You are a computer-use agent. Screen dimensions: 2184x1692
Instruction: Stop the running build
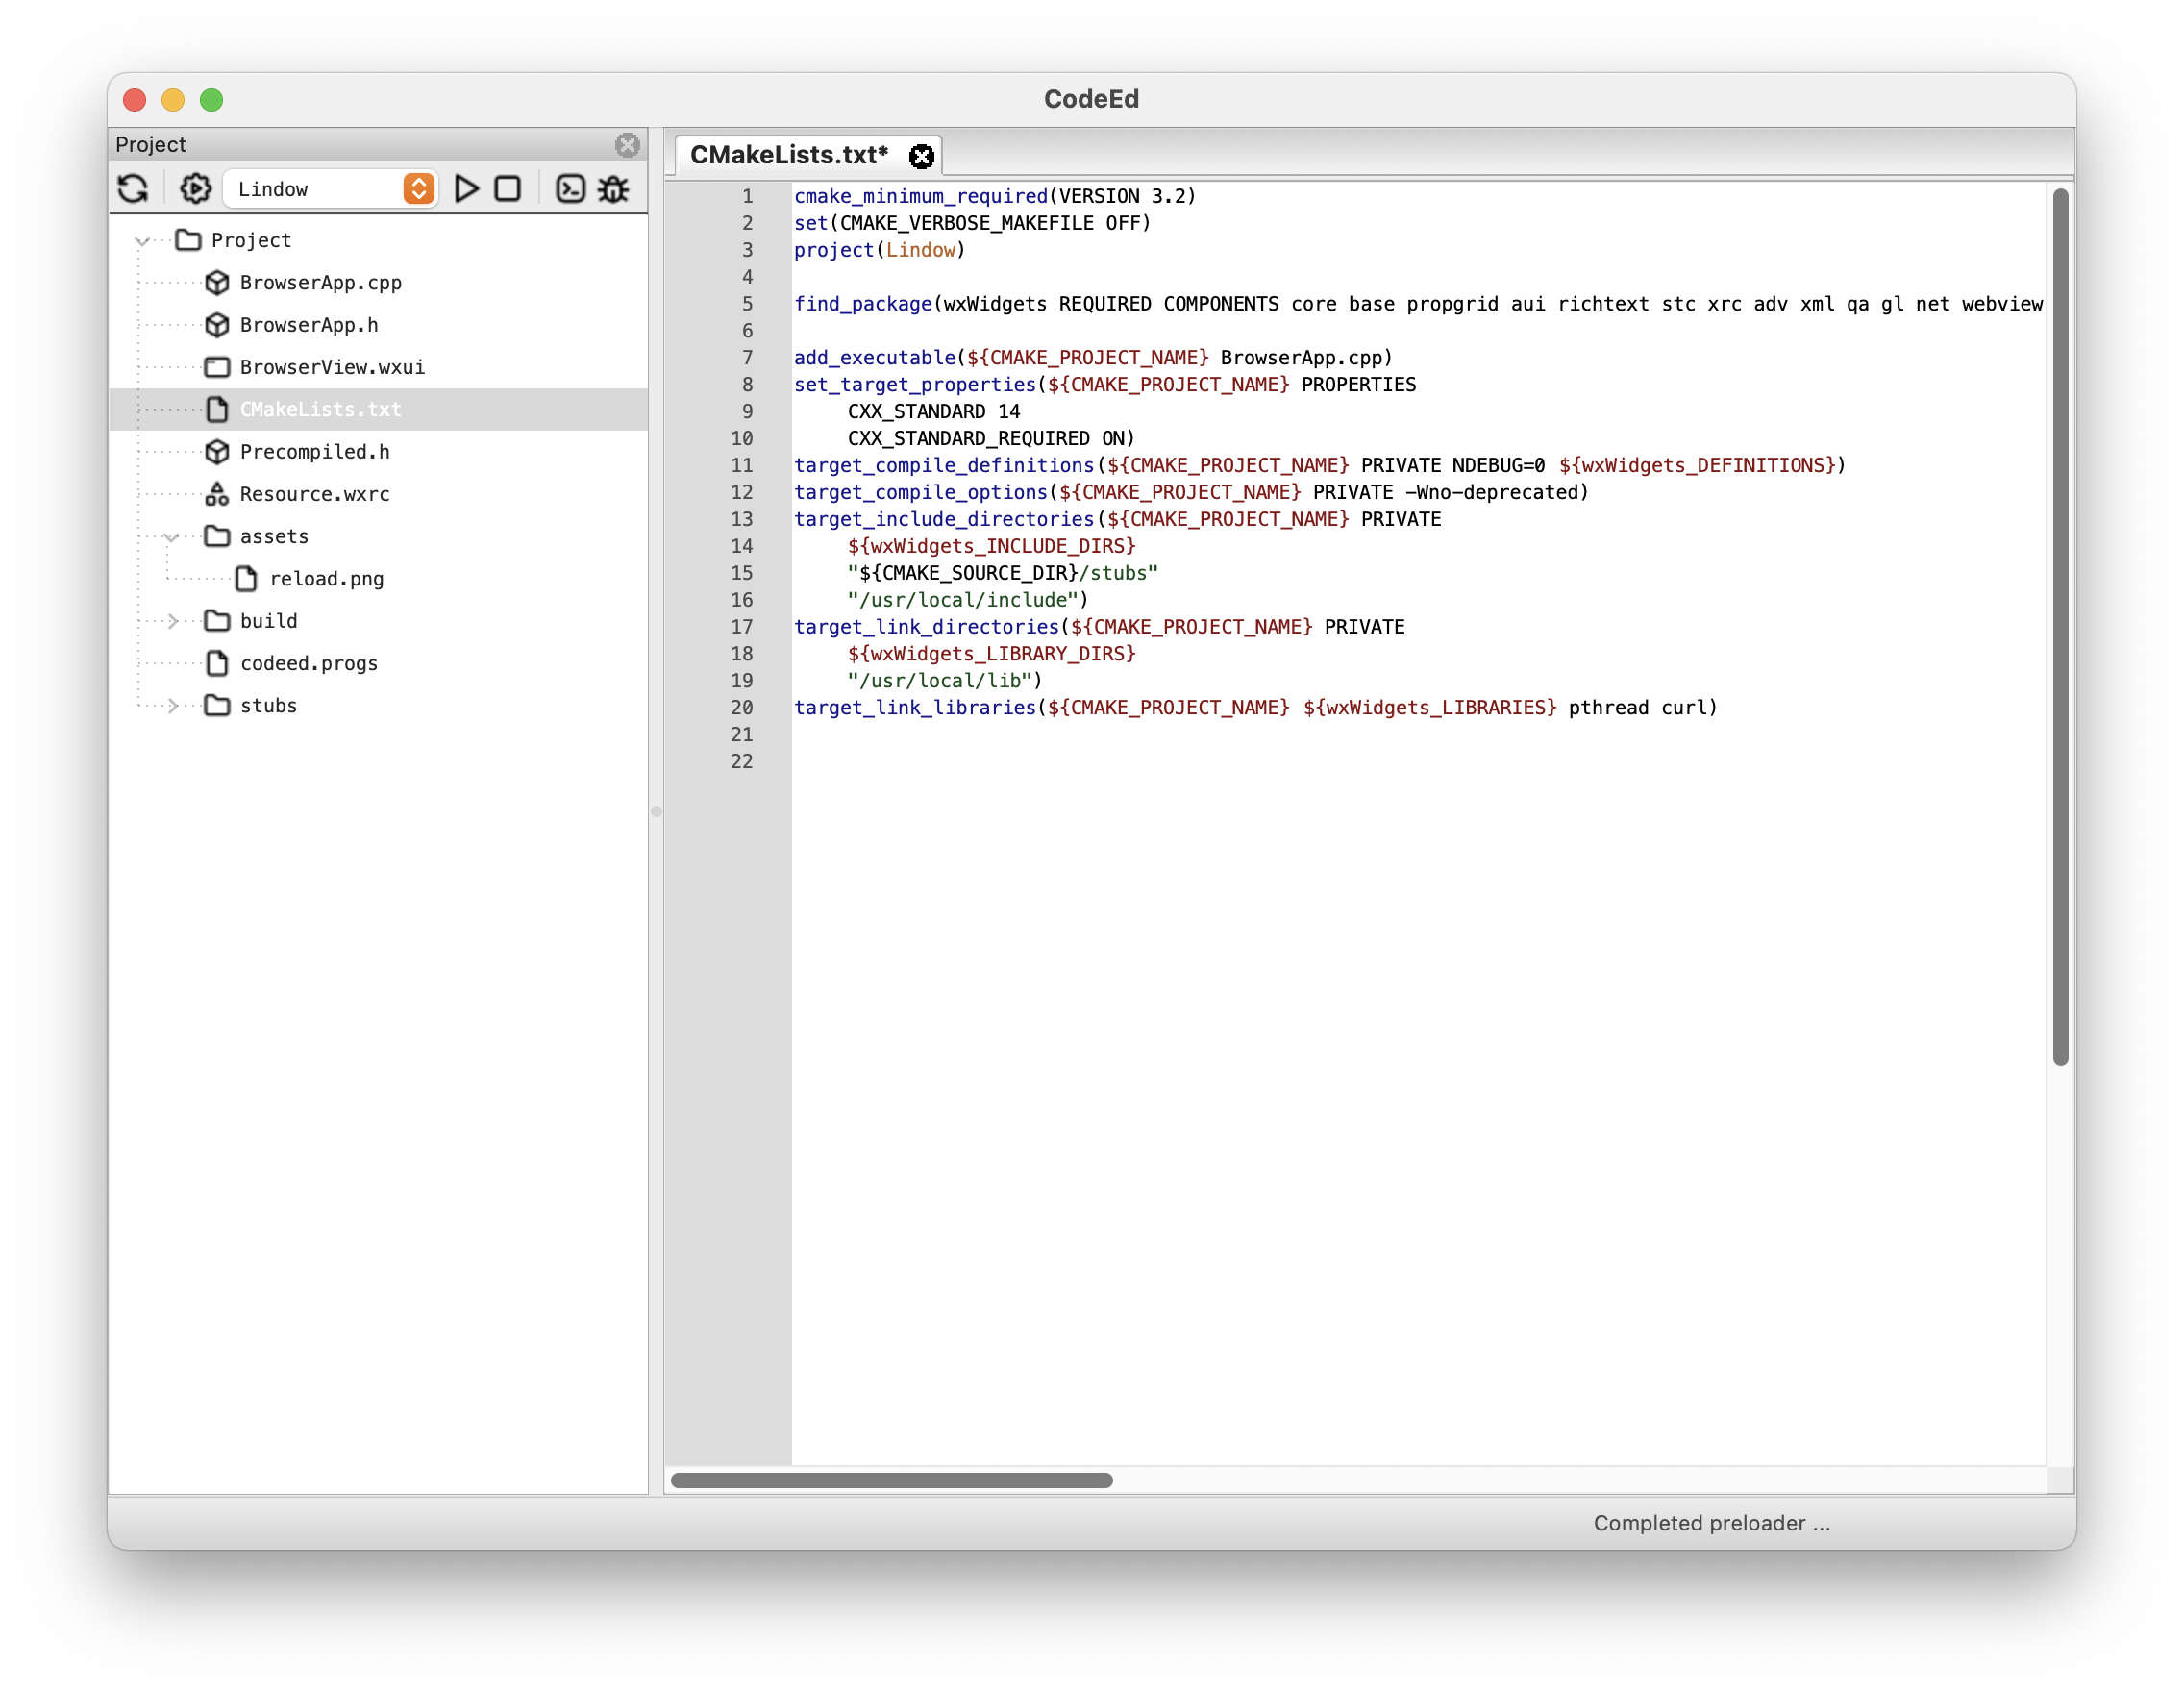(x=508, y=189)
